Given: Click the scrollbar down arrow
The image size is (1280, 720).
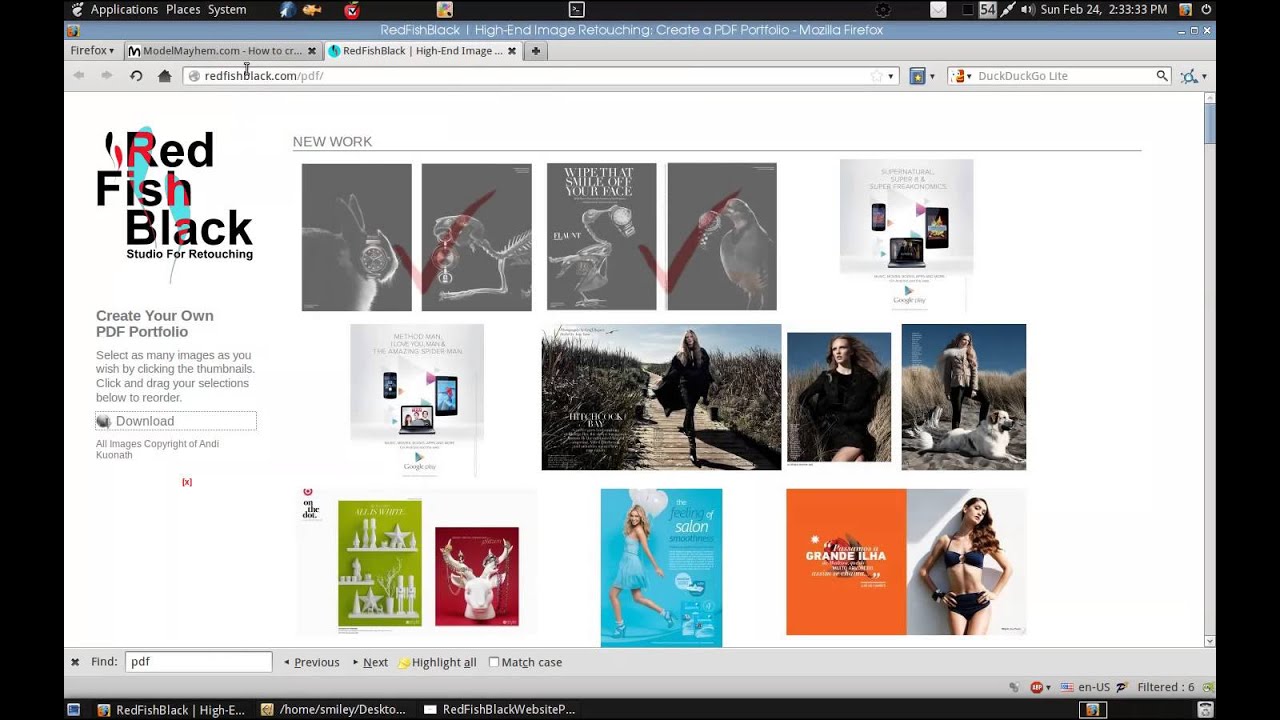Looking at the screenshot, I should 1210,642.
